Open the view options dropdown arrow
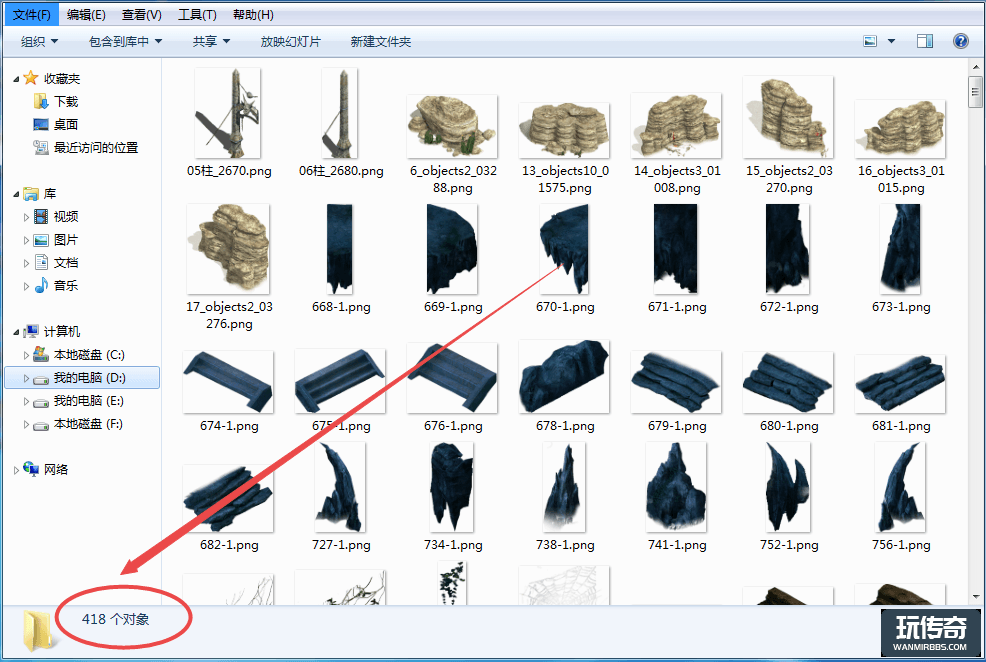Viewport: 986px width, 662px height. [x=891, y=41]
